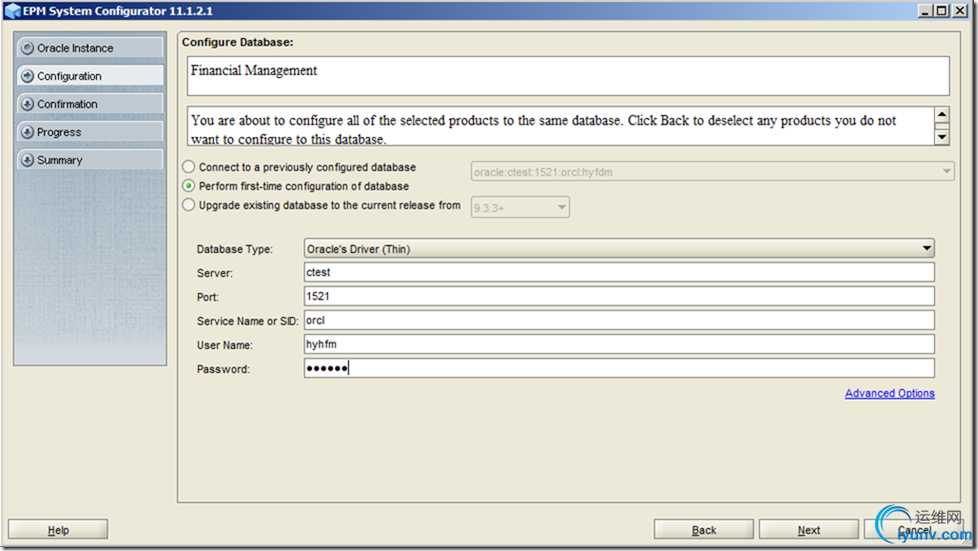Screen dimensions: 978x551
Task: Select the Summary step label
Action: 60,160
